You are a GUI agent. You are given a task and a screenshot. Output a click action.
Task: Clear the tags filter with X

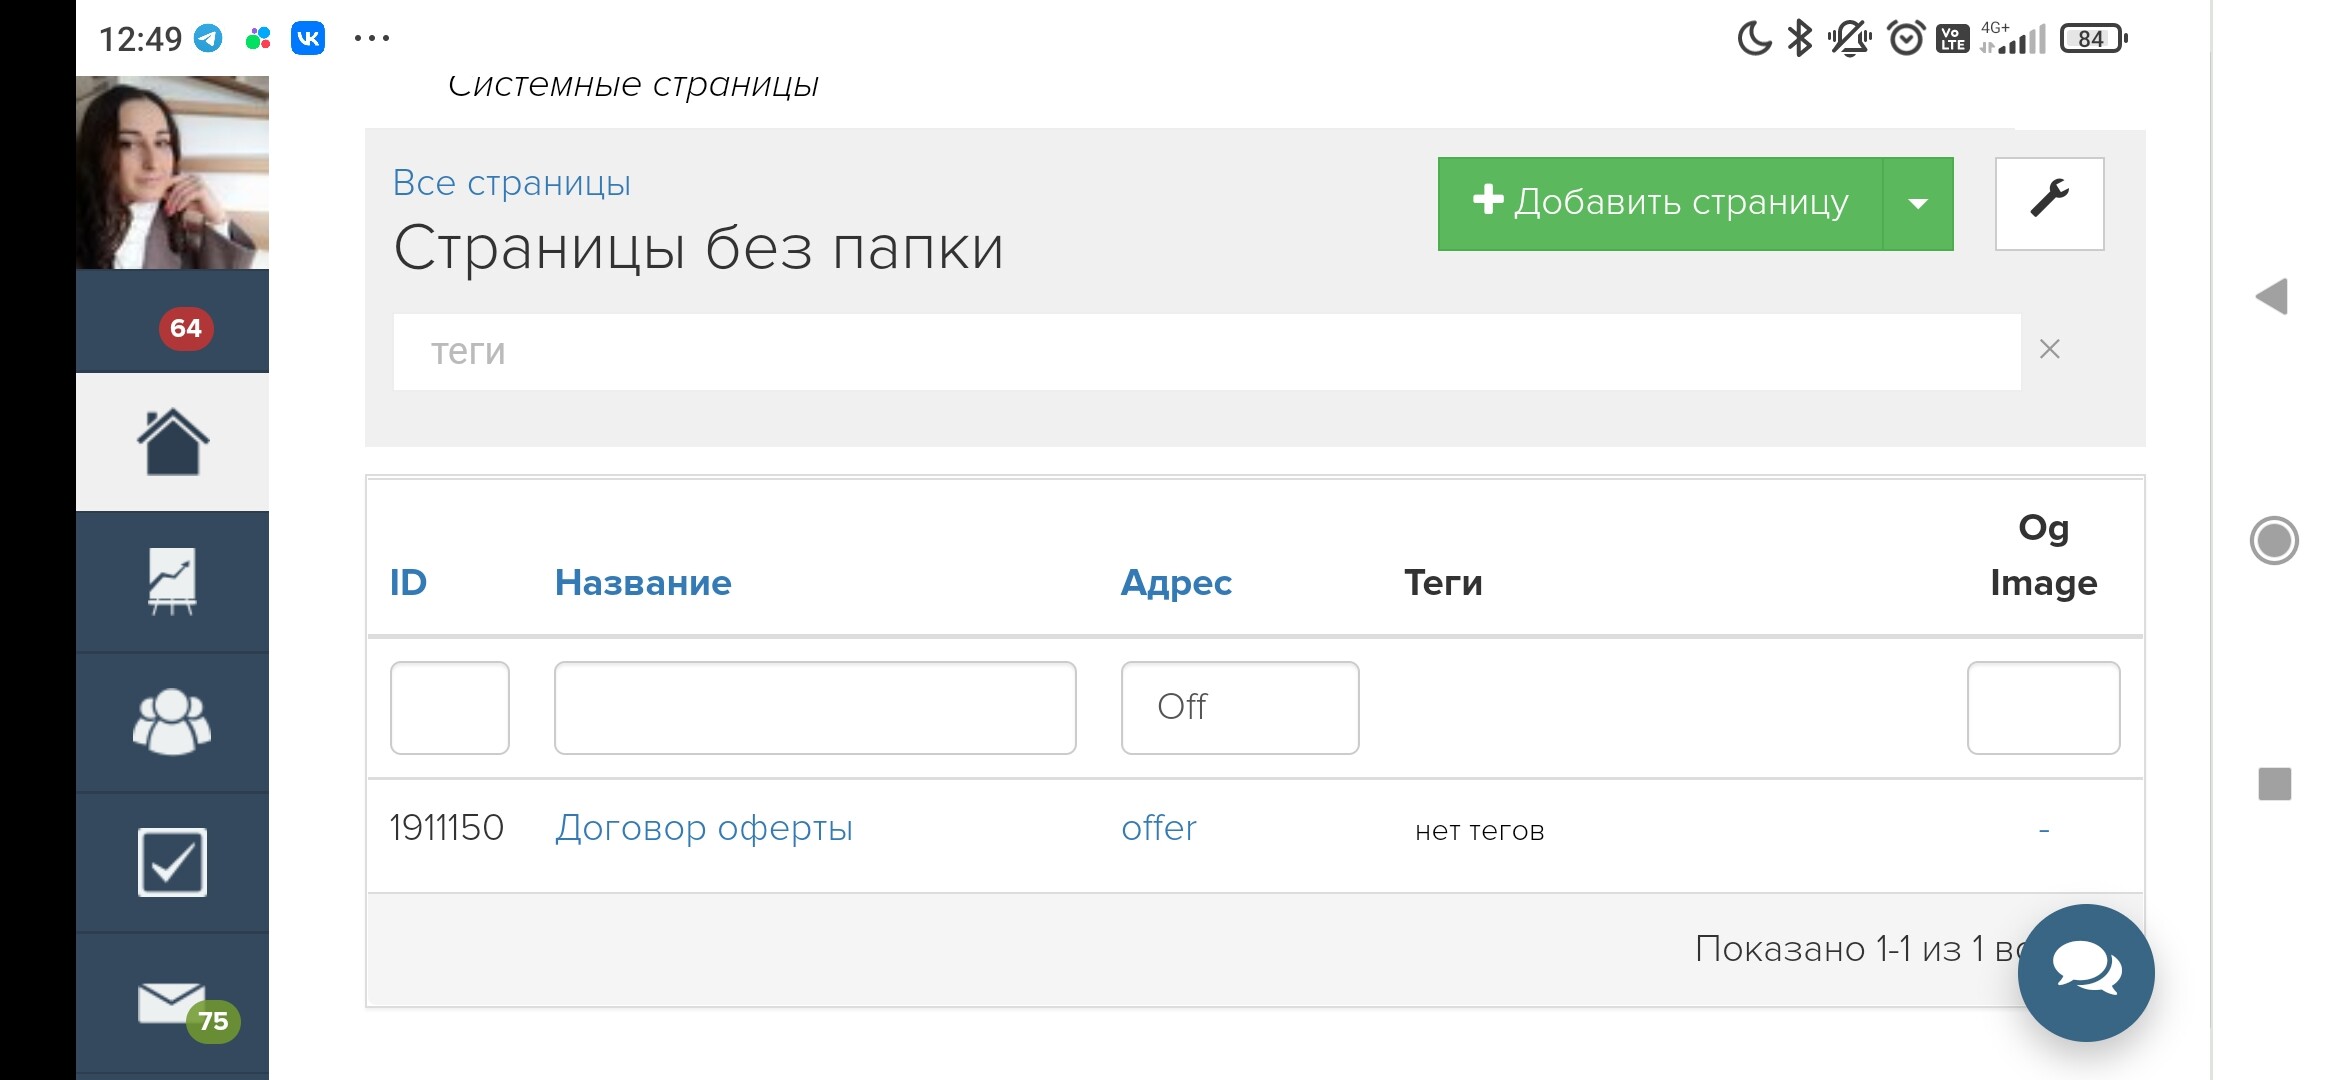pos(2049,350)
